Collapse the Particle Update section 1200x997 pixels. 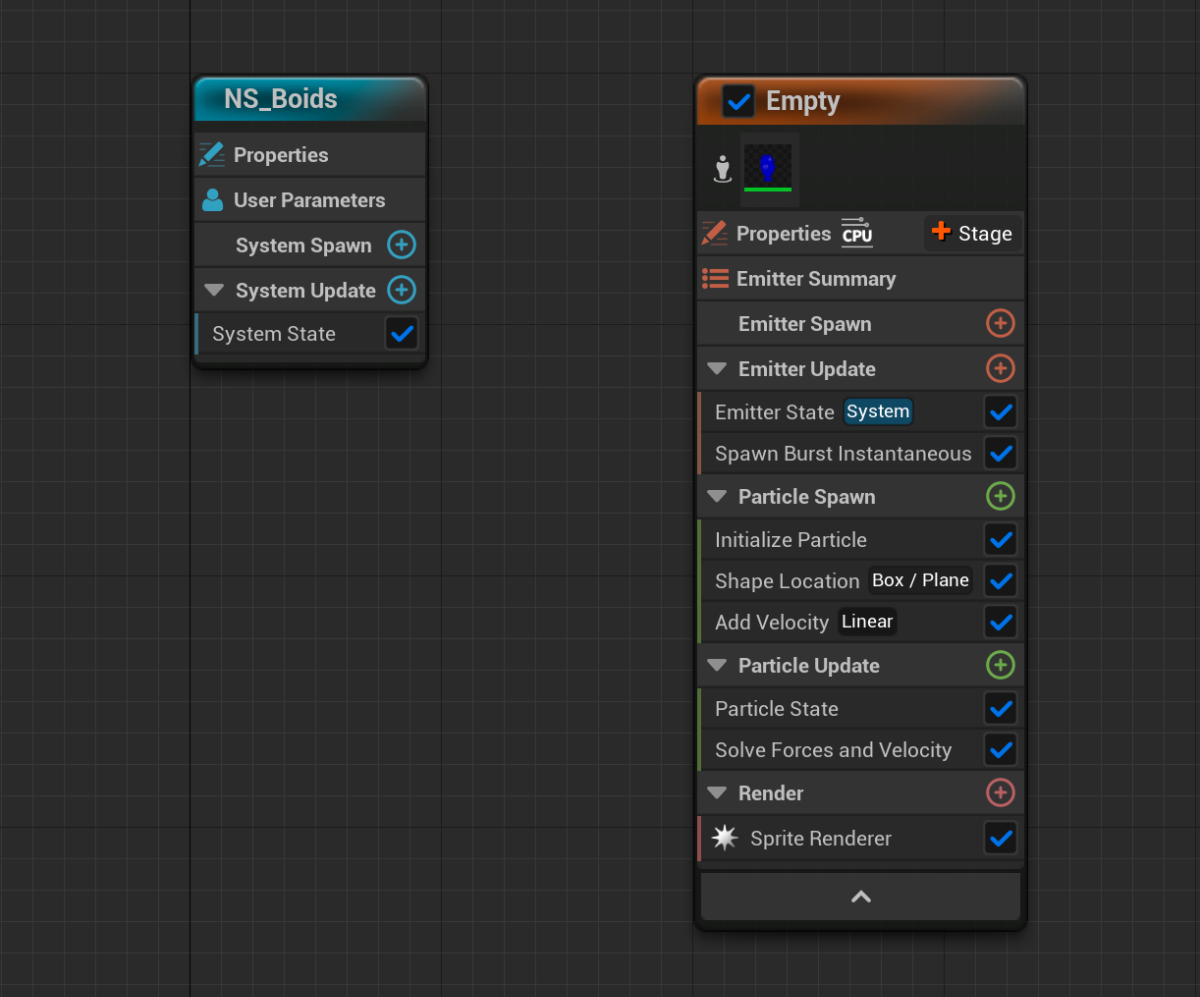tap(716, 666)
